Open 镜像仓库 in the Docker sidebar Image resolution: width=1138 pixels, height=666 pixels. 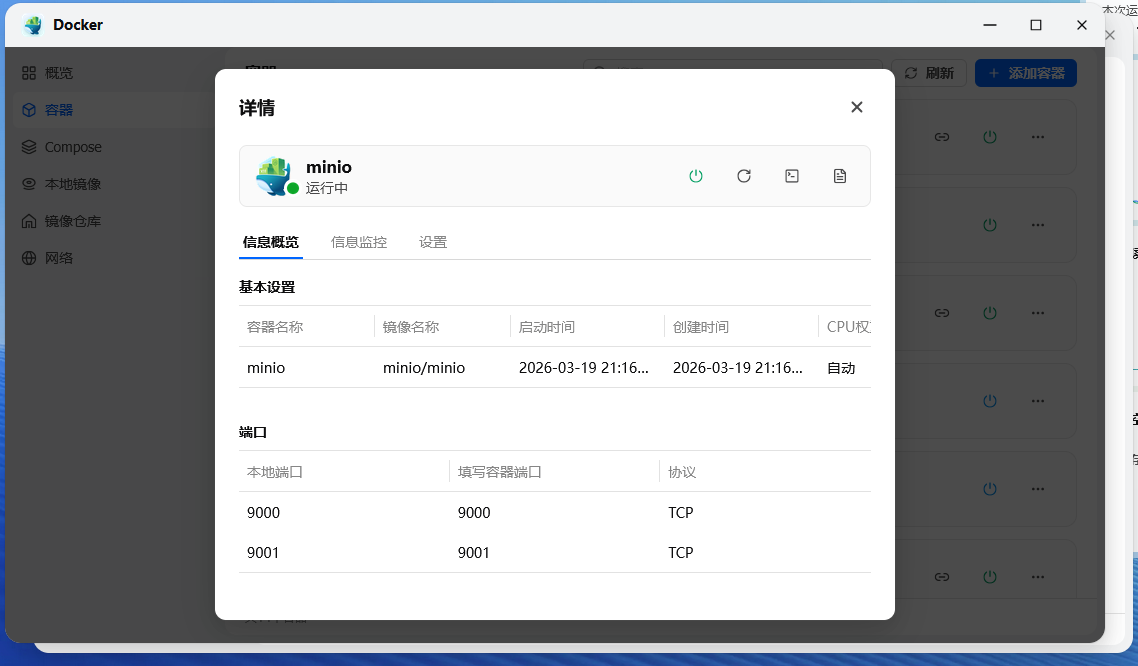pyautogui.click(x=73, y=221)
